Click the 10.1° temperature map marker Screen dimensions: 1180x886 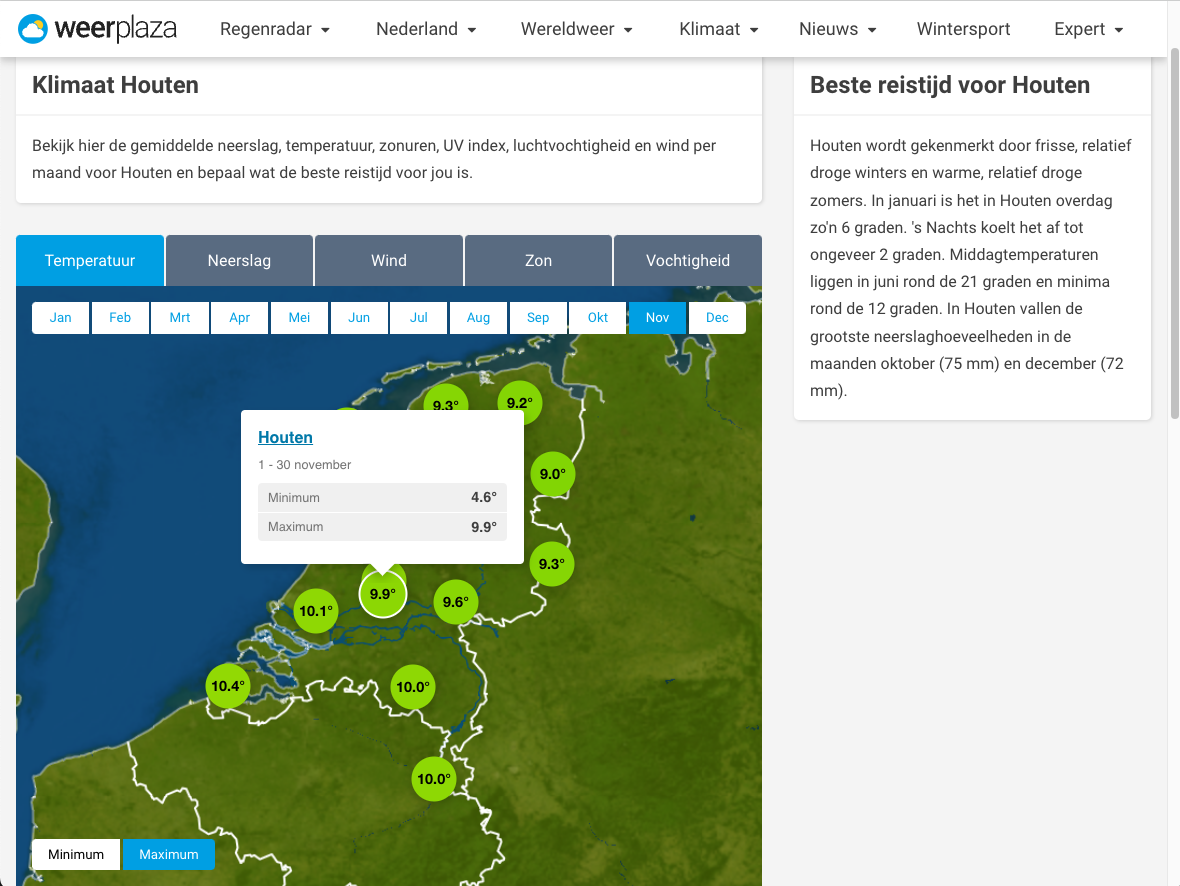(315, 611)
